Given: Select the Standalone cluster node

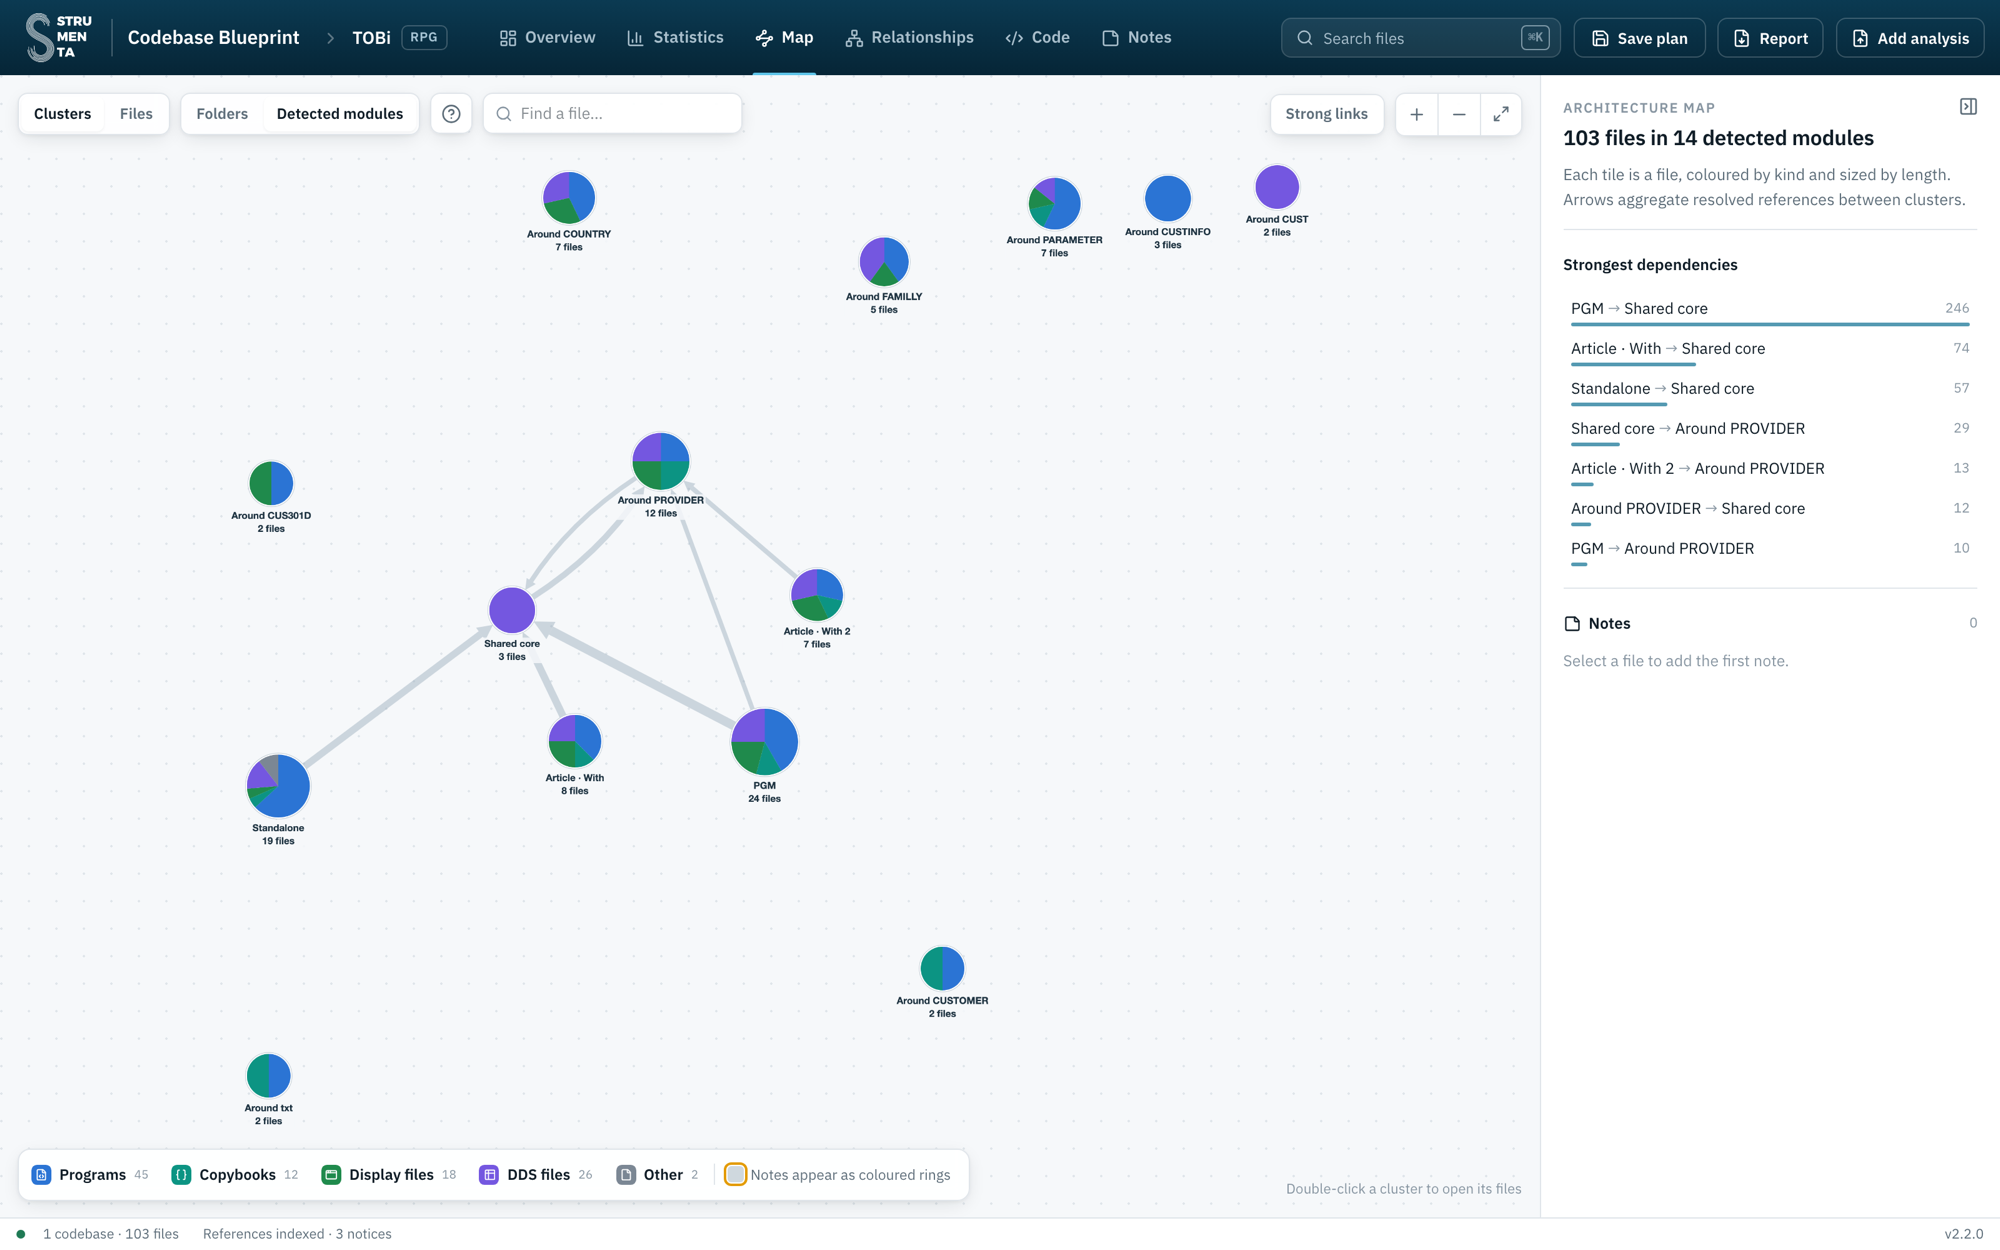Looking at the screenshot, I should [x=278, y=786].
